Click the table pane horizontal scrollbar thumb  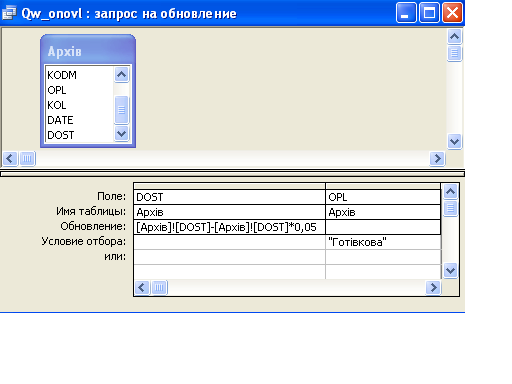tap(27, 158)
